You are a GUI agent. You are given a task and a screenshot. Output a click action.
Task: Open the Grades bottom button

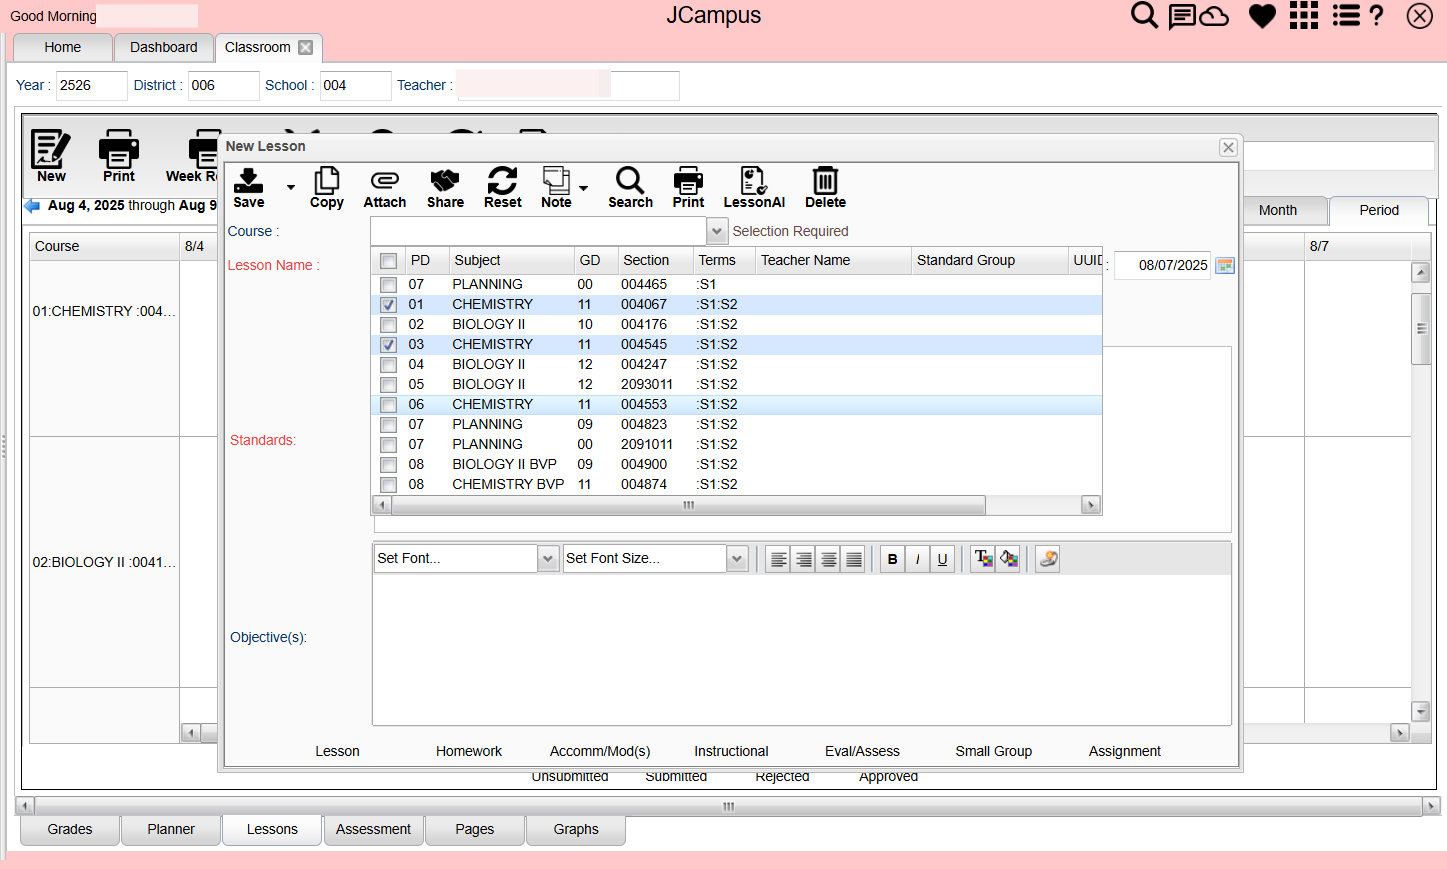coord(70,829)
